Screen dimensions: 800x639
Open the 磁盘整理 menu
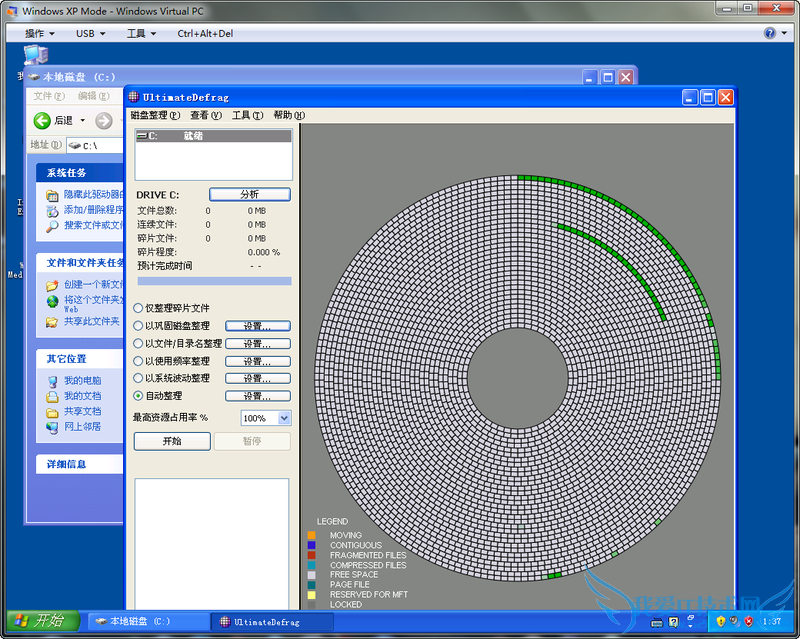point(155,116)
